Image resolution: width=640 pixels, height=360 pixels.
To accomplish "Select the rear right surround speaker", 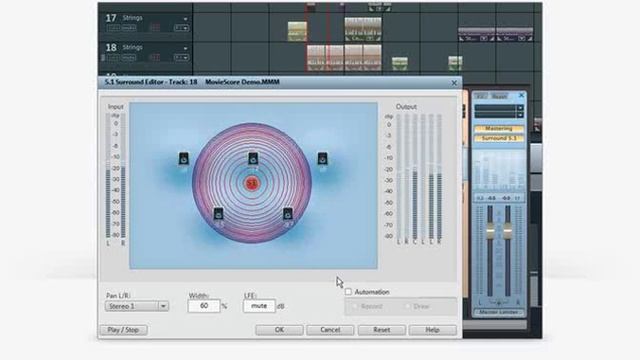I will (x=288, y=214).
